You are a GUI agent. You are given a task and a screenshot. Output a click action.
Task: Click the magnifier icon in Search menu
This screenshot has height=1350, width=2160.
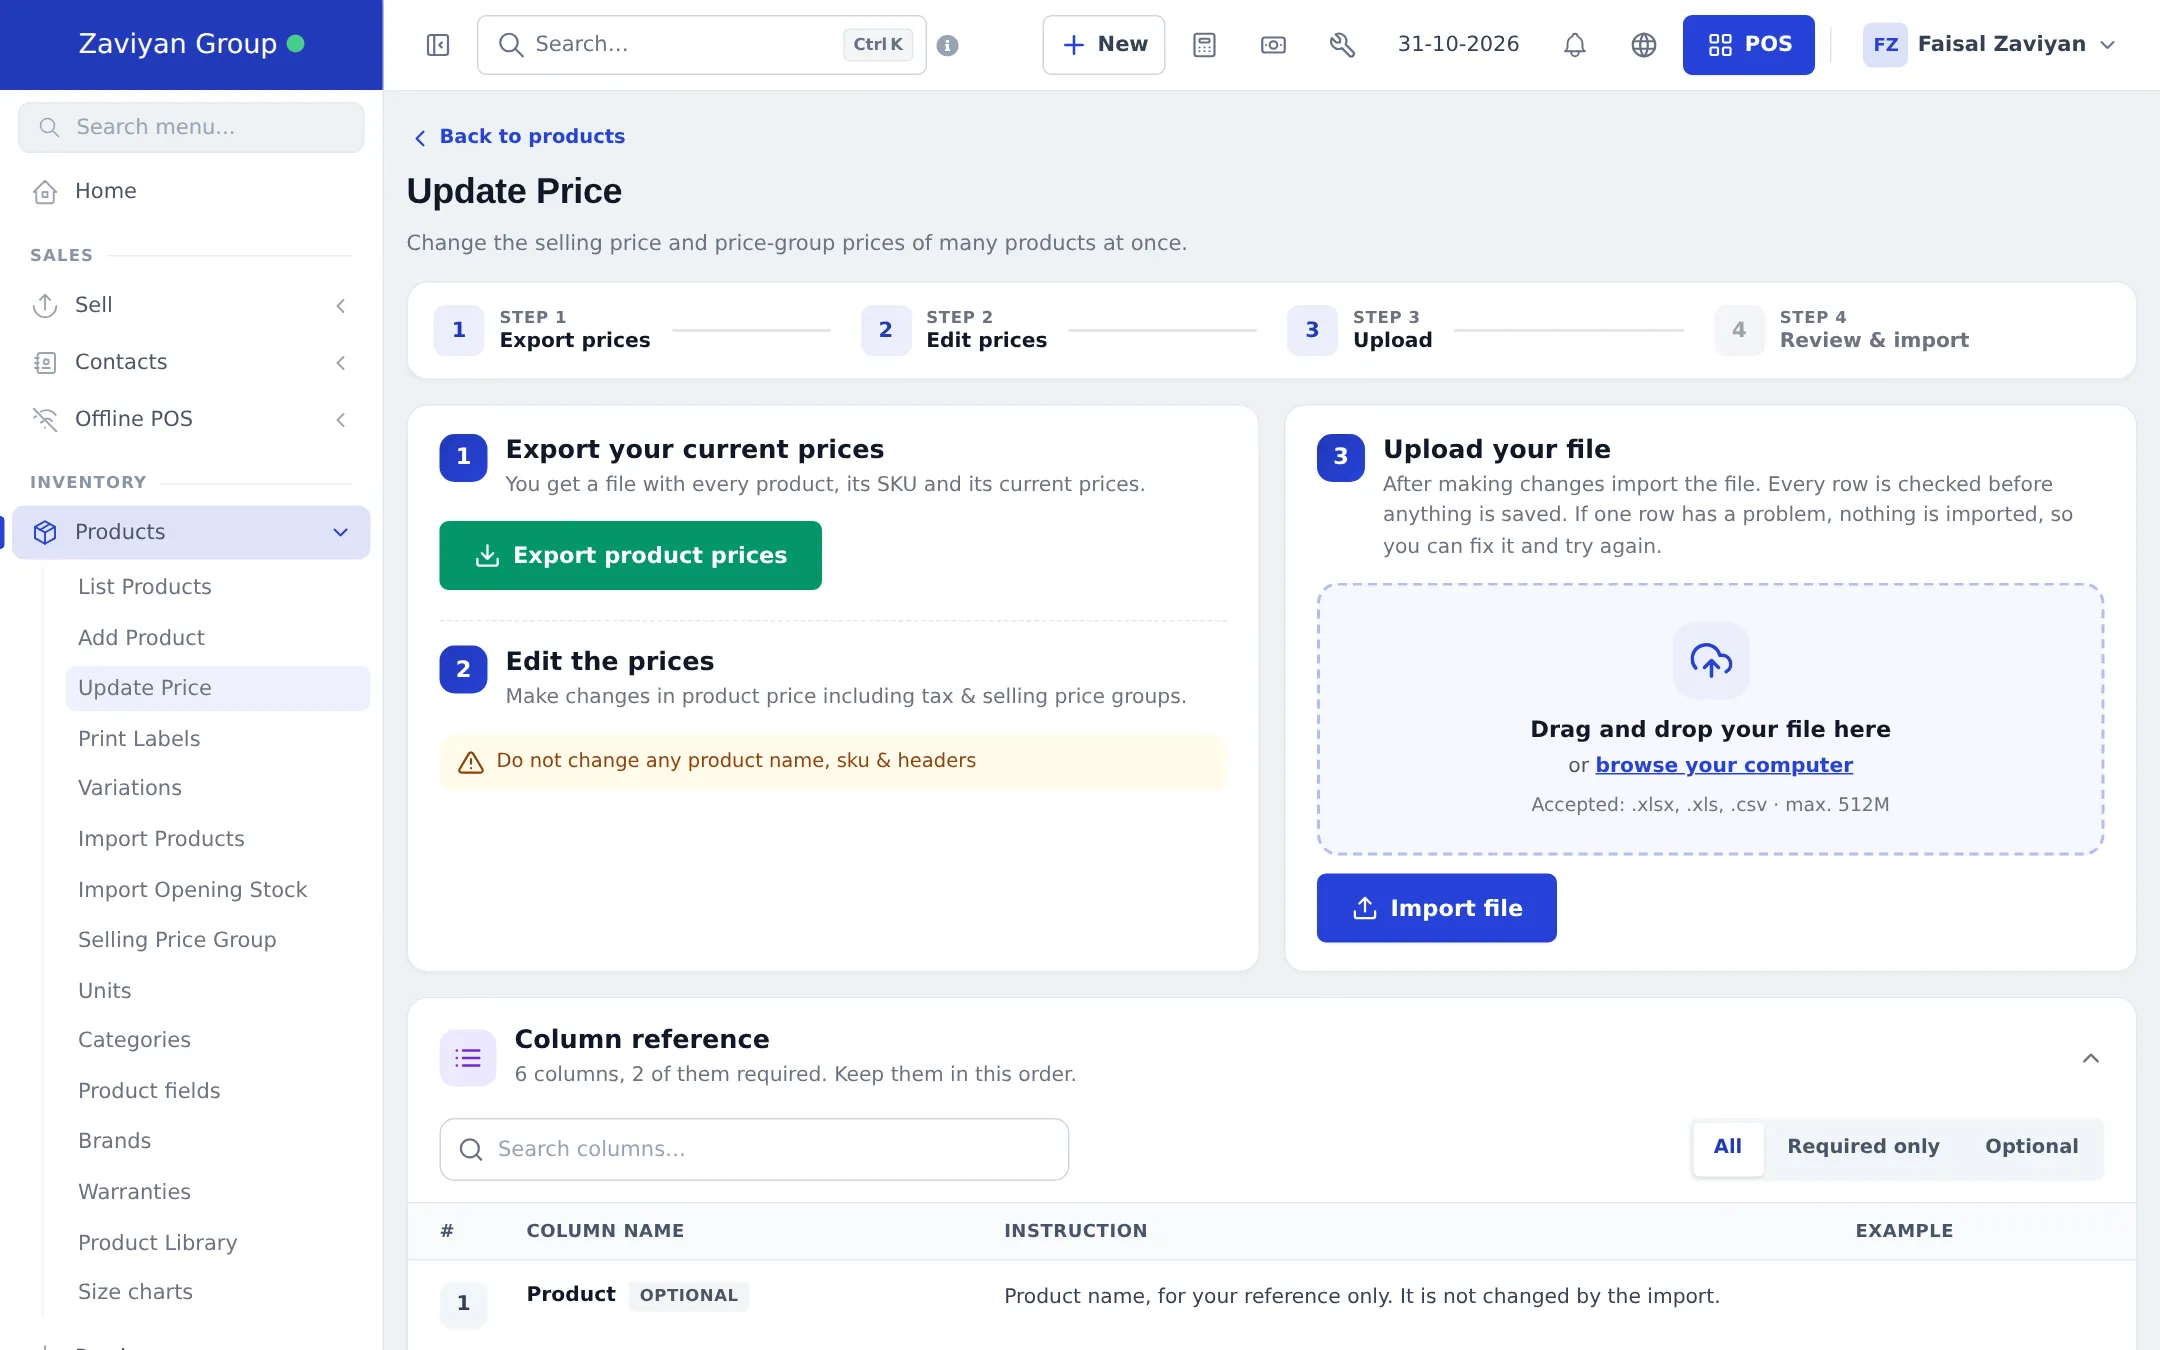[49, 128]
